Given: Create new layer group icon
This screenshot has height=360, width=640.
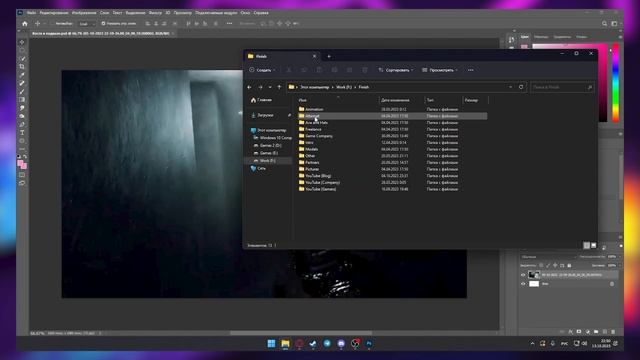Looking at the screenshot, I should click(596, 332).
